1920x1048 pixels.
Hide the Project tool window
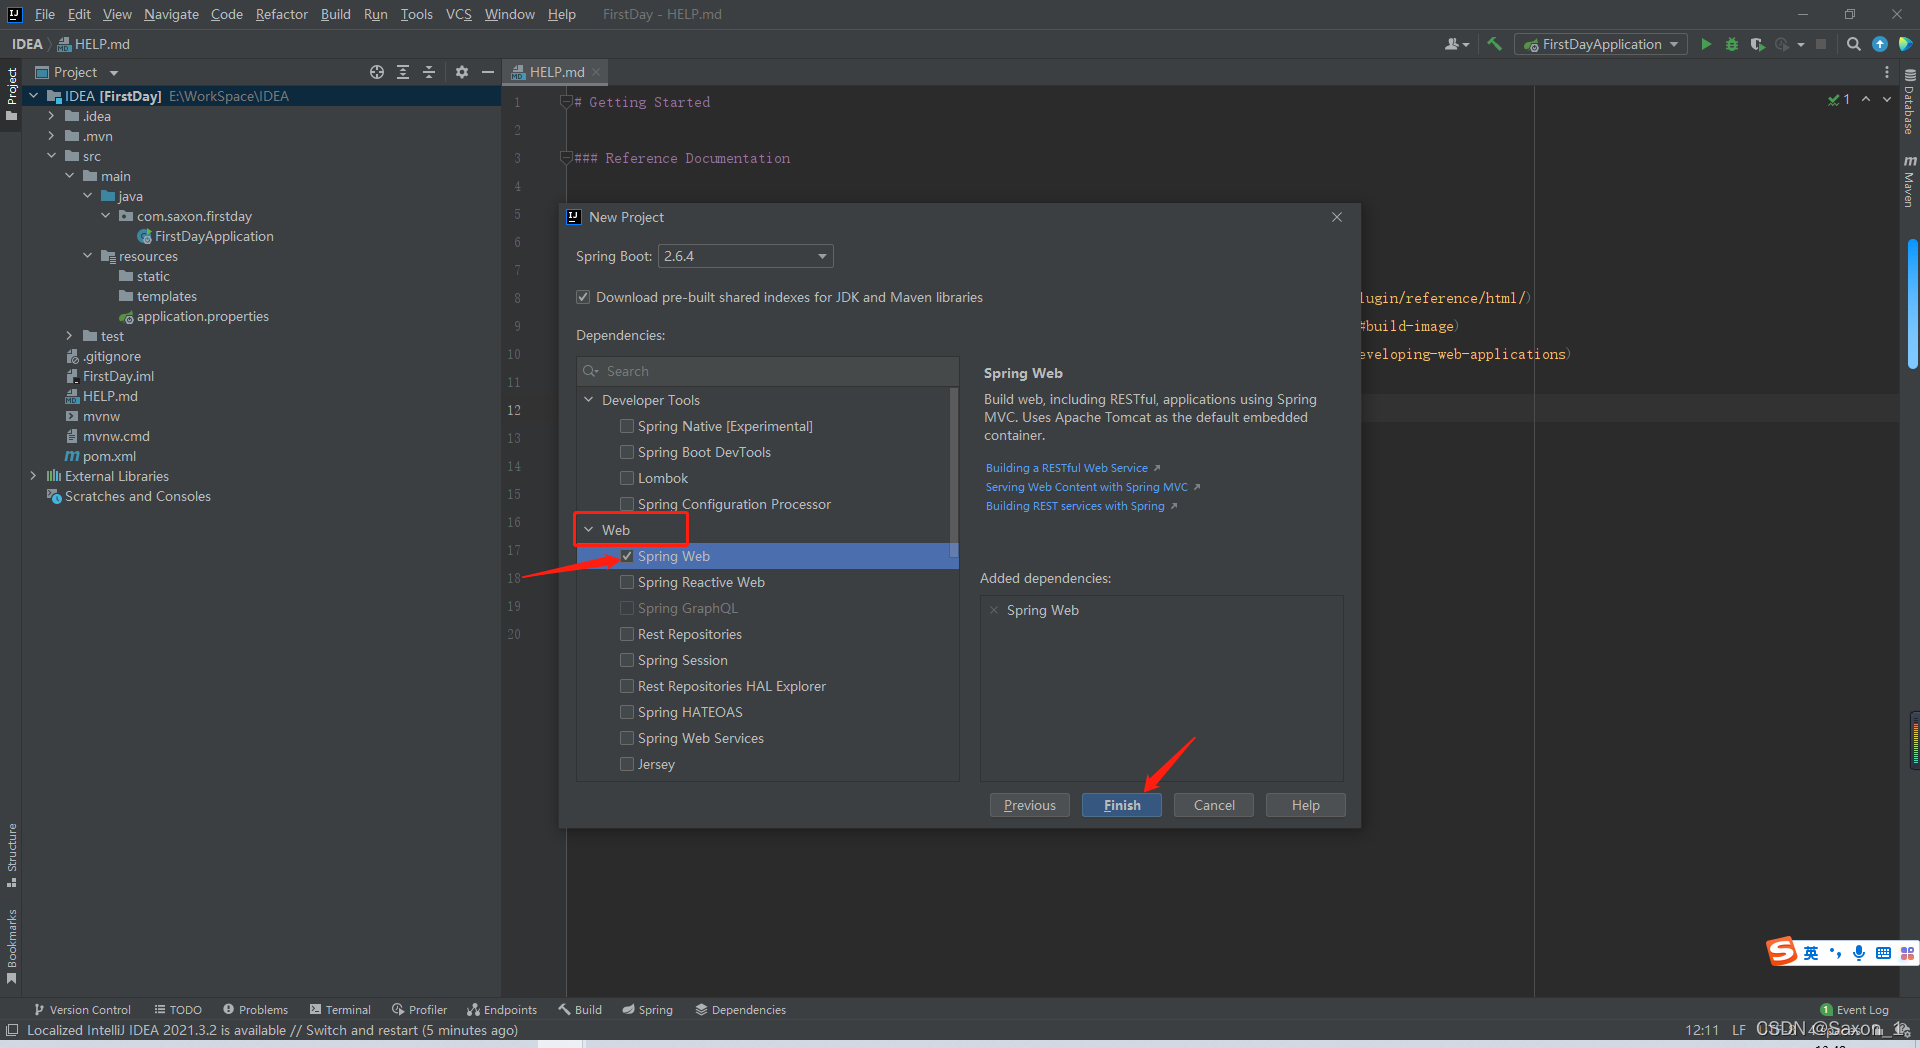488,72
